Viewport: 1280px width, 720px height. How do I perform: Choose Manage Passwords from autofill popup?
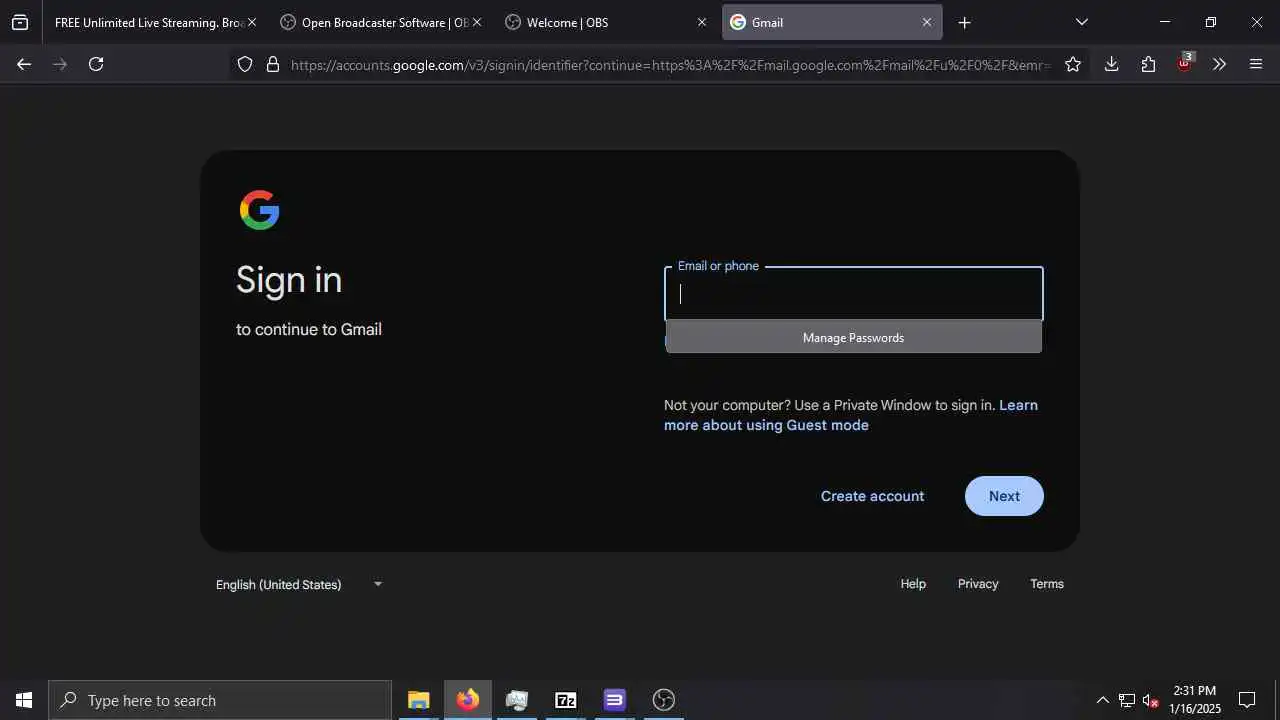[853, 337]
